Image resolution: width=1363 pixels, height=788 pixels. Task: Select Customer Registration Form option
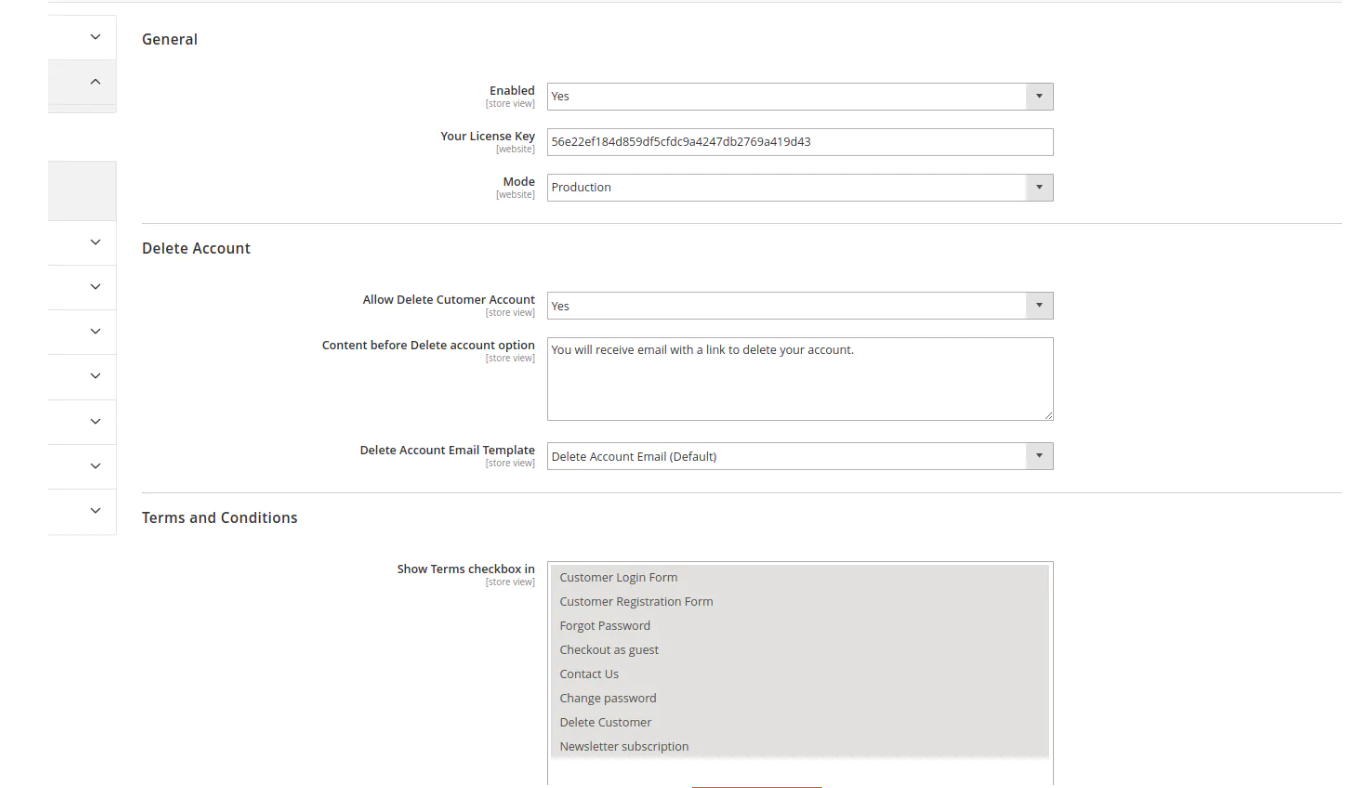(636, 601)
